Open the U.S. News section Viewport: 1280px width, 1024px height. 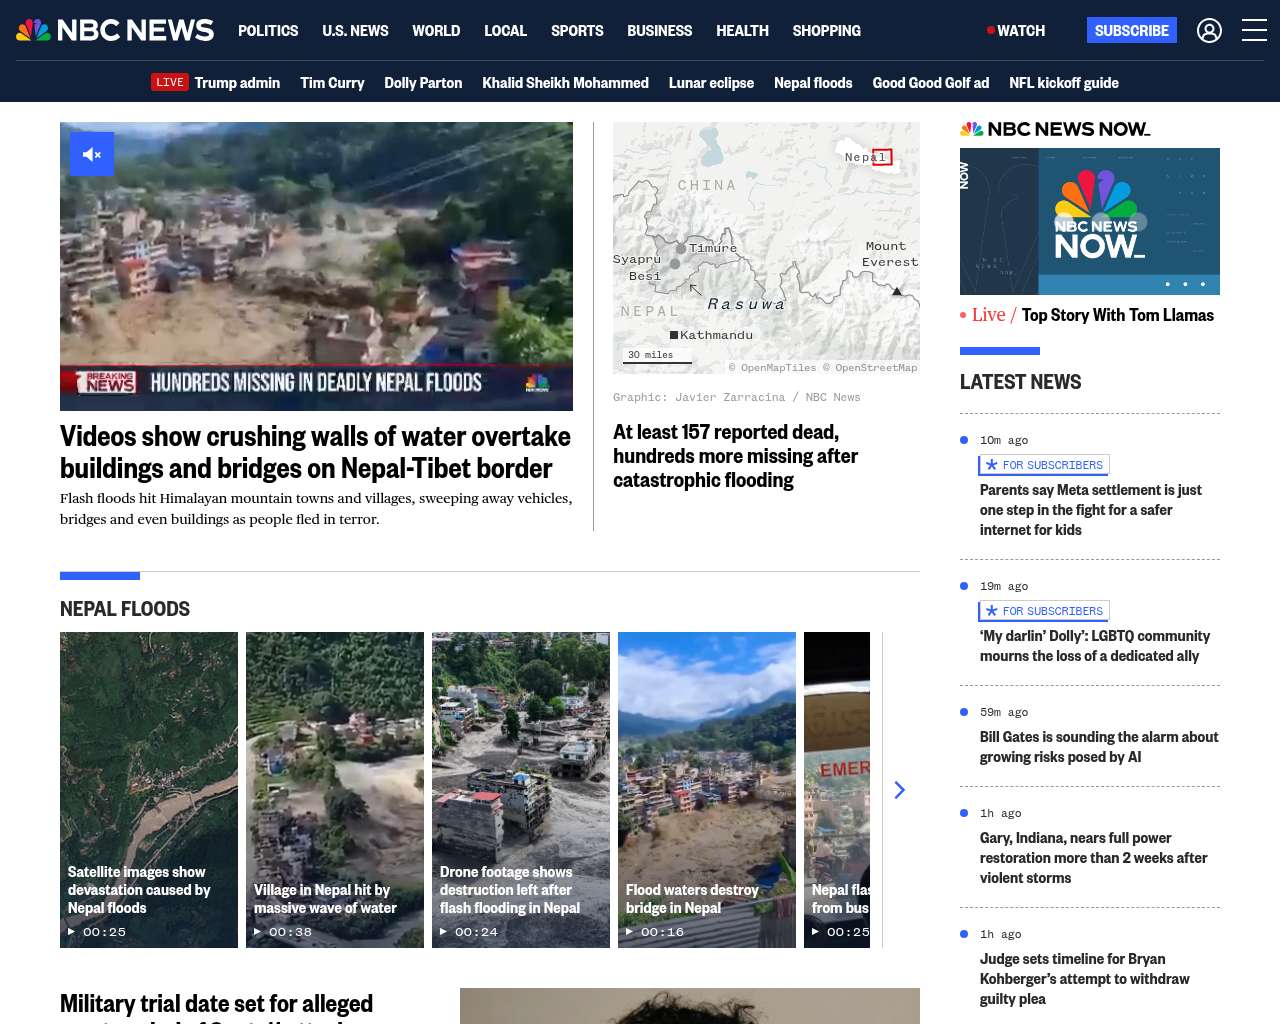click(x=355, y=31)
